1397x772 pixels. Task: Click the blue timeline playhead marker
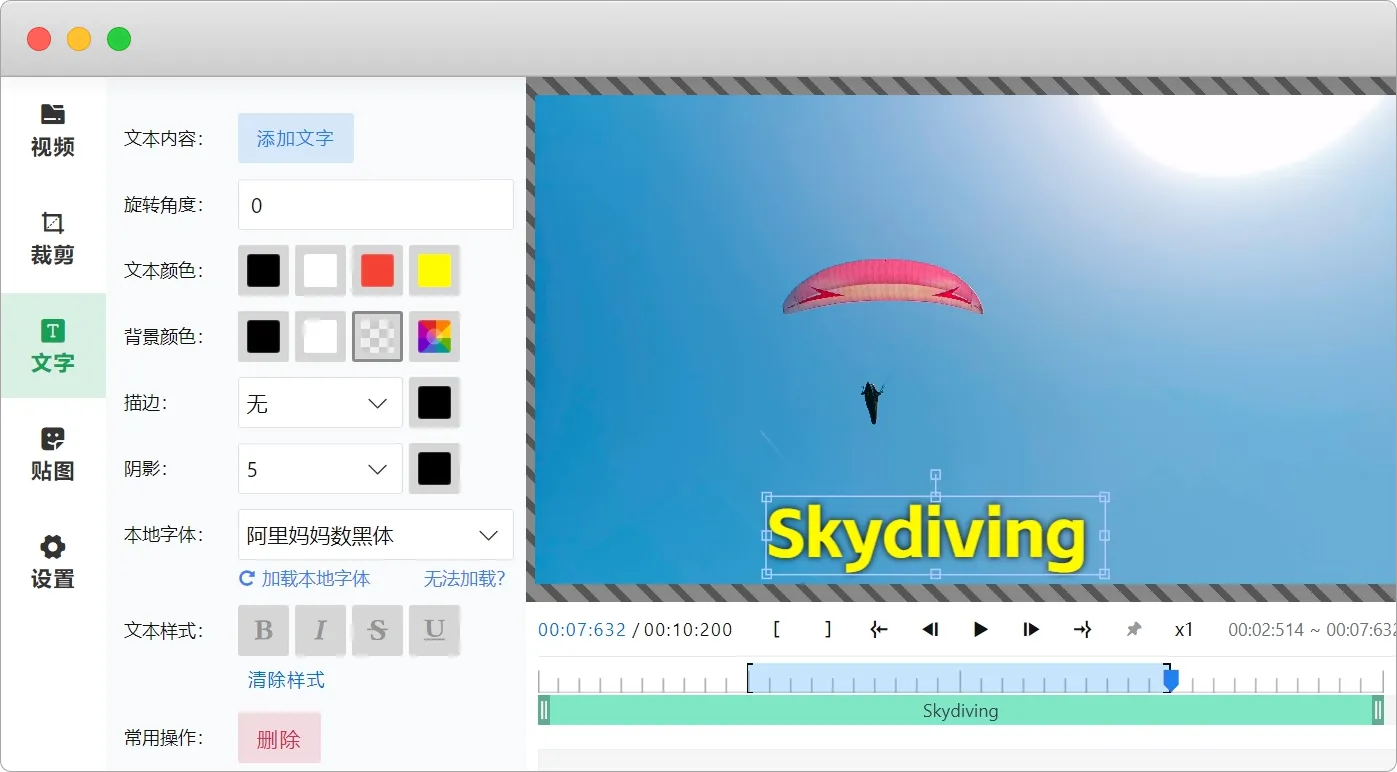1171,680
